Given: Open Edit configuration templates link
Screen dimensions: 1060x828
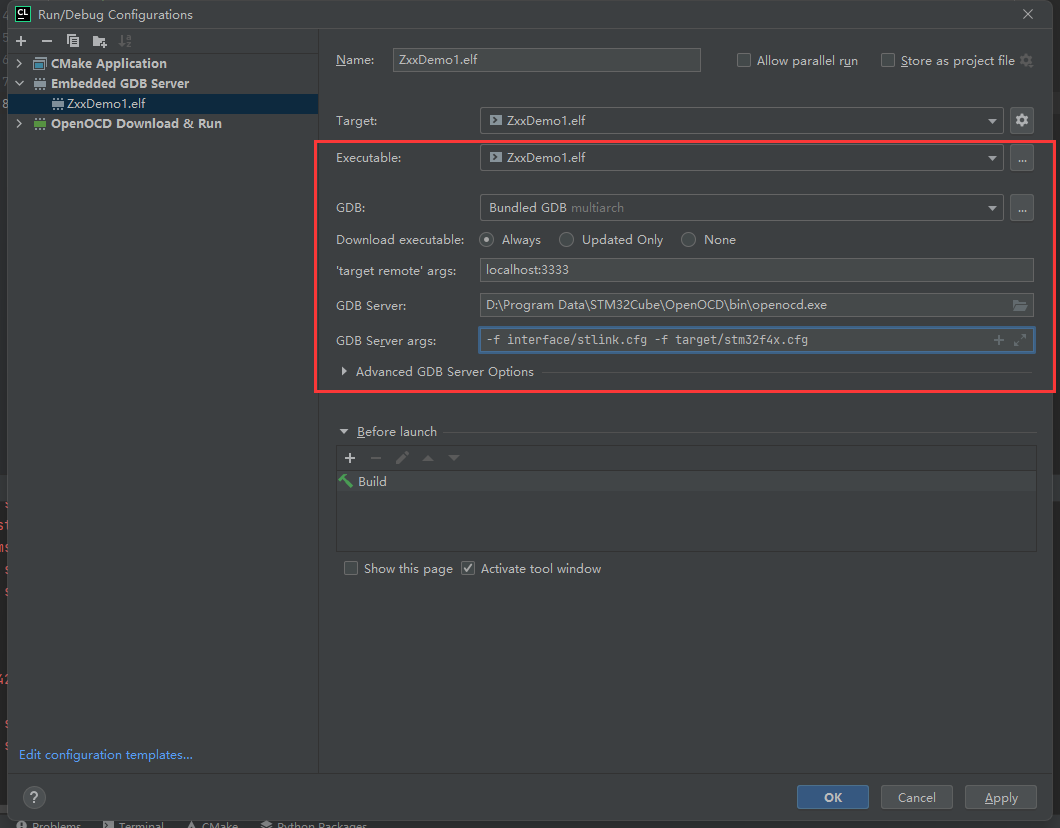Looking at the screenshot, I should (x=105, y=754).
